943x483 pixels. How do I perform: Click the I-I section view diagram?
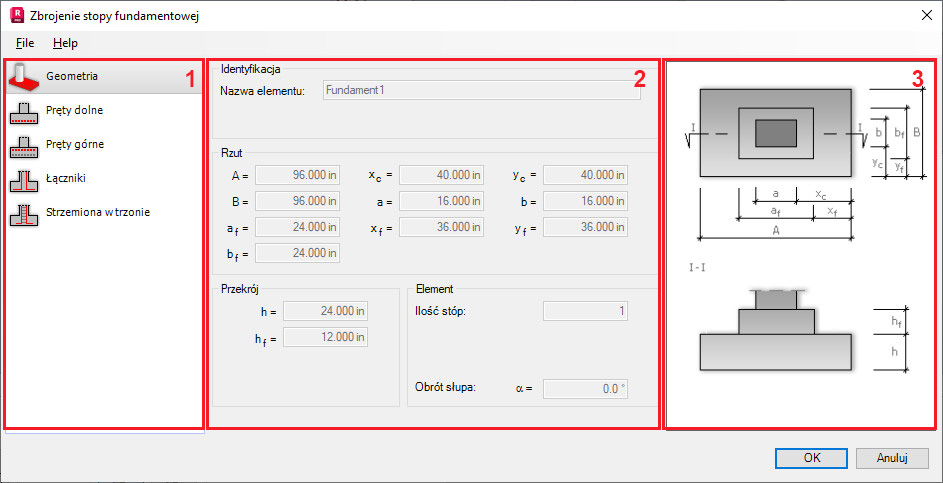tap(776, 329)
